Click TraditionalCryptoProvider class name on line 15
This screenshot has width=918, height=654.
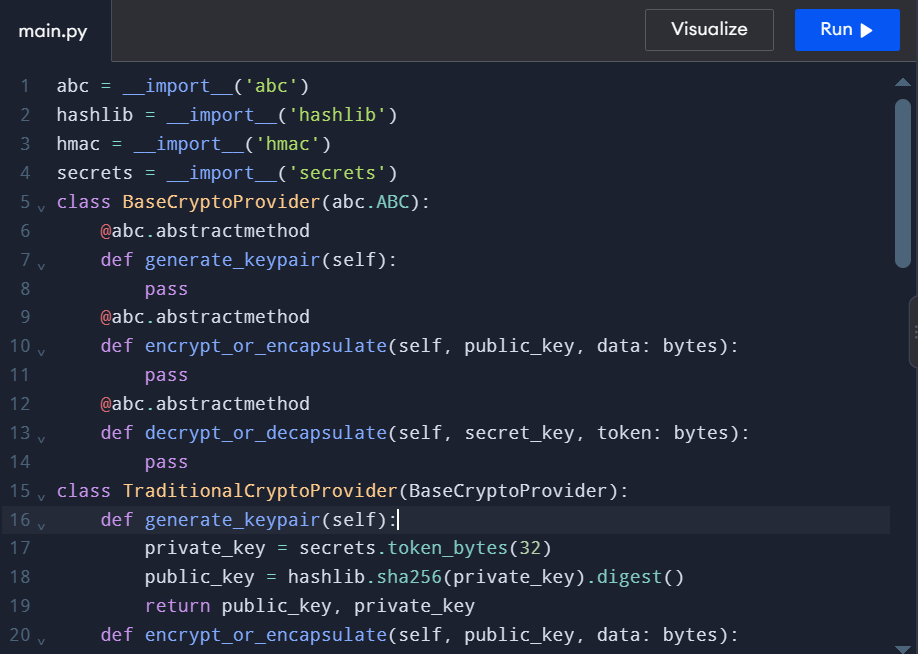pos(260,491)
